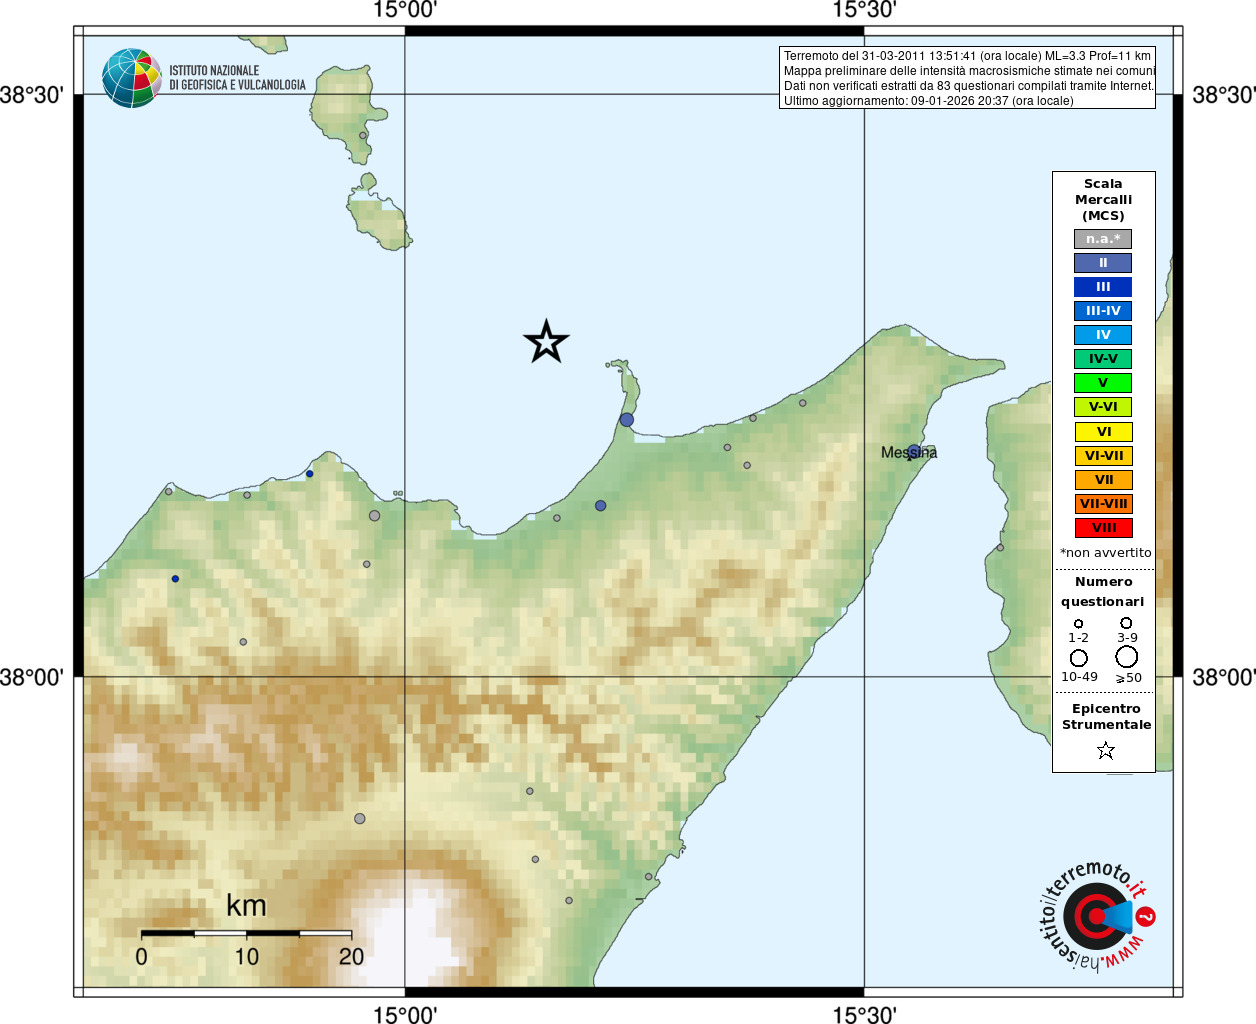This screenshot has height=1024, width=1256.
Task: Select the gray n.a. swatch
Action: click(1103, 239)
